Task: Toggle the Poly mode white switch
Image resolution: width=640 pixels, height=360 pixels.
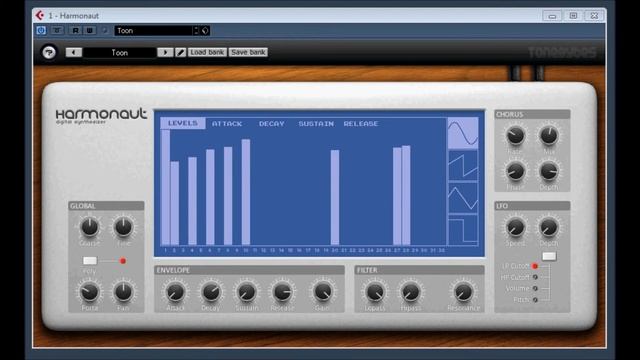Action: pyautogui.click(x=90, y=260)
